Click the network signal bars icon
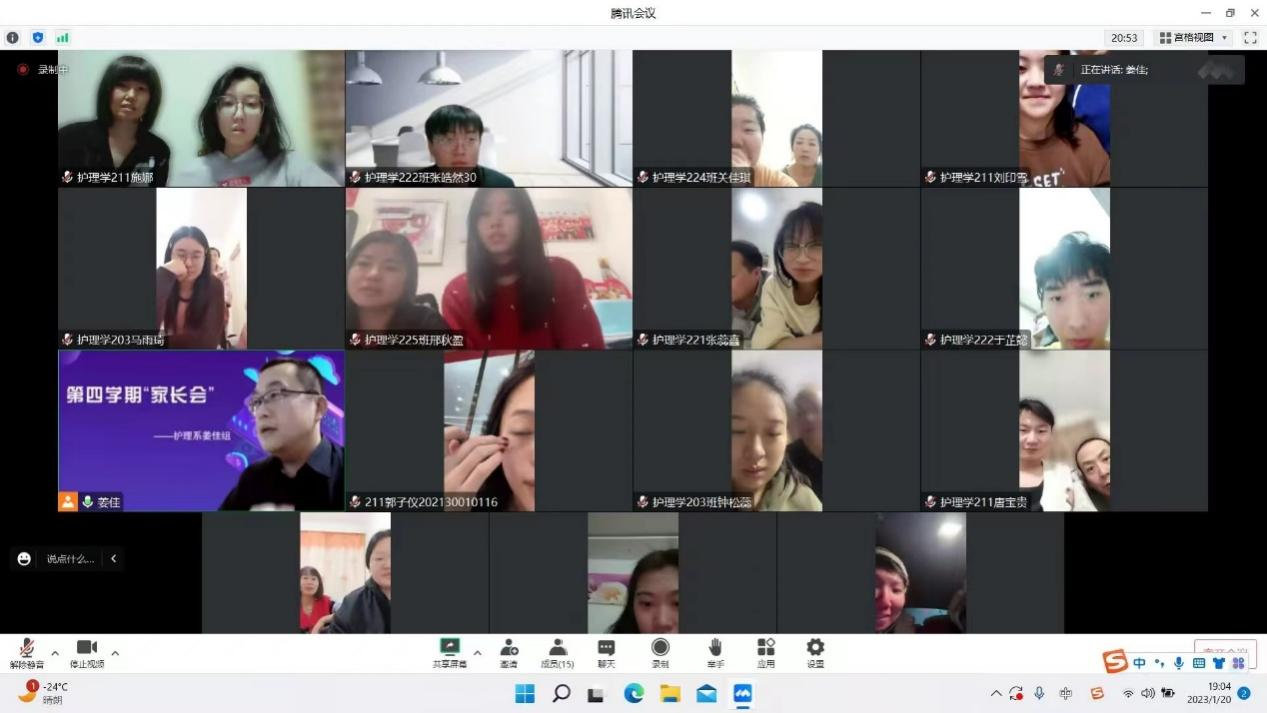Screen dimensions: 1267x713 click(63, 38)
